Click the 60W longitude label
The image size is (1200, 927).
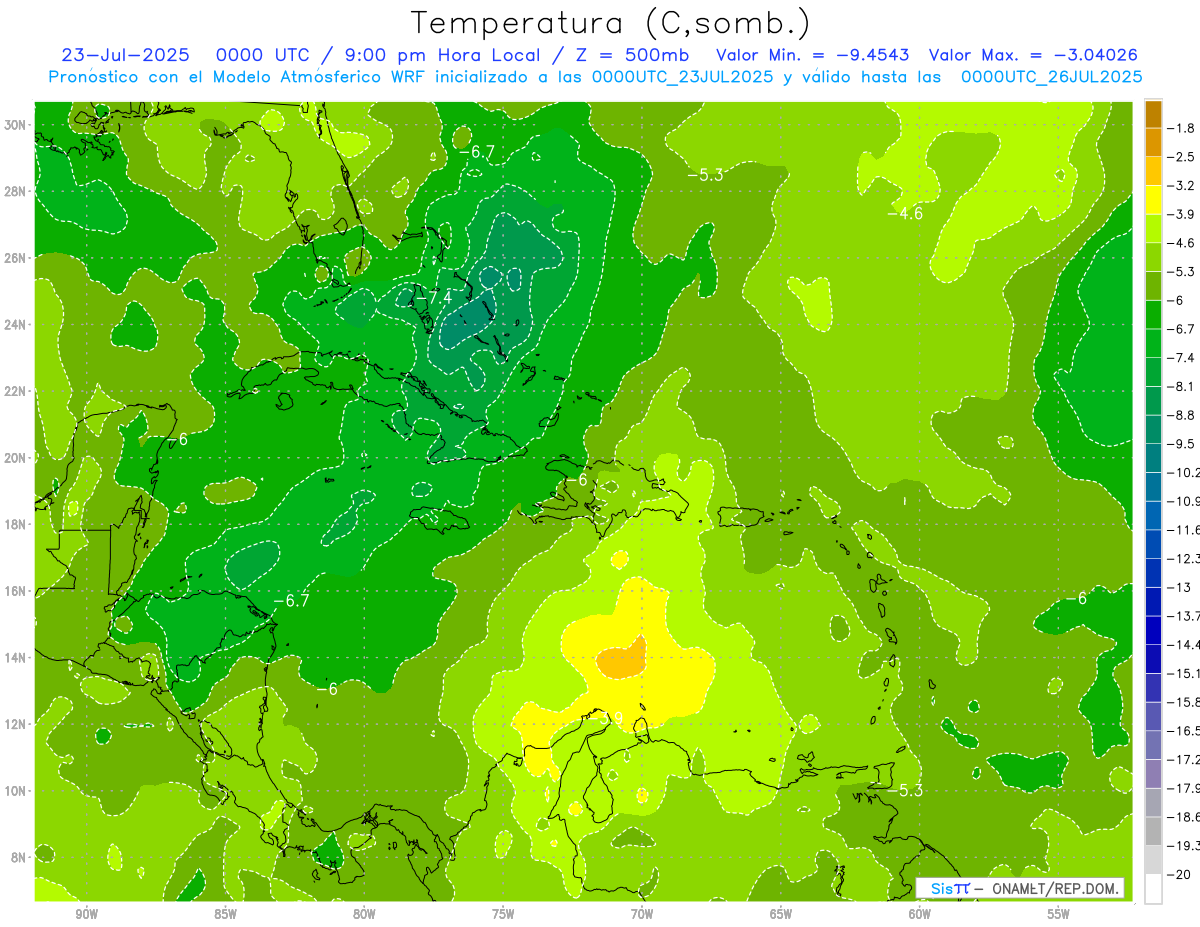920,914
